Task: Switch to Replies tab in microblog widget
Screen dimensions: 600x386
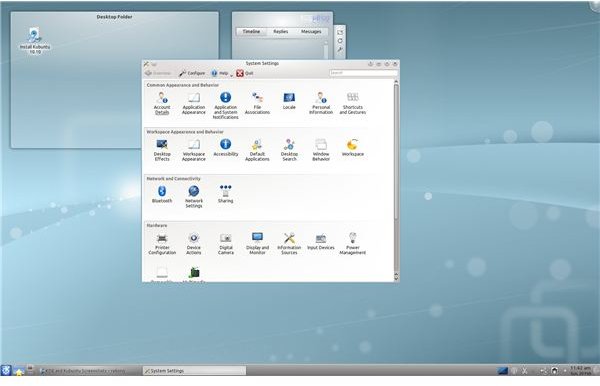Action: (x=280, y=31)
